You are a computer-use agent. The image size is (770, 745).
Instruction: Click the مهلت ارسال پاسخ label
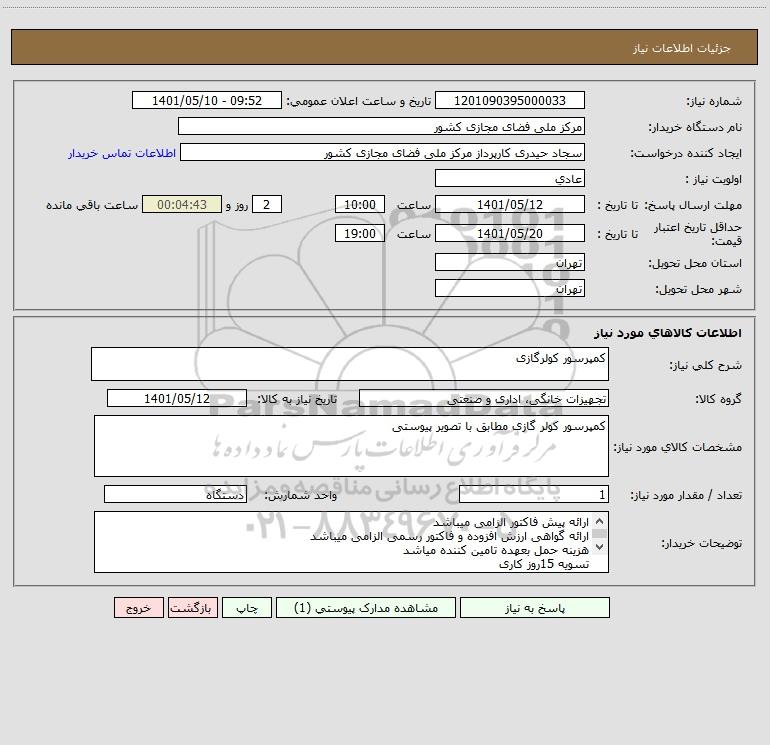tap(693, 205)
